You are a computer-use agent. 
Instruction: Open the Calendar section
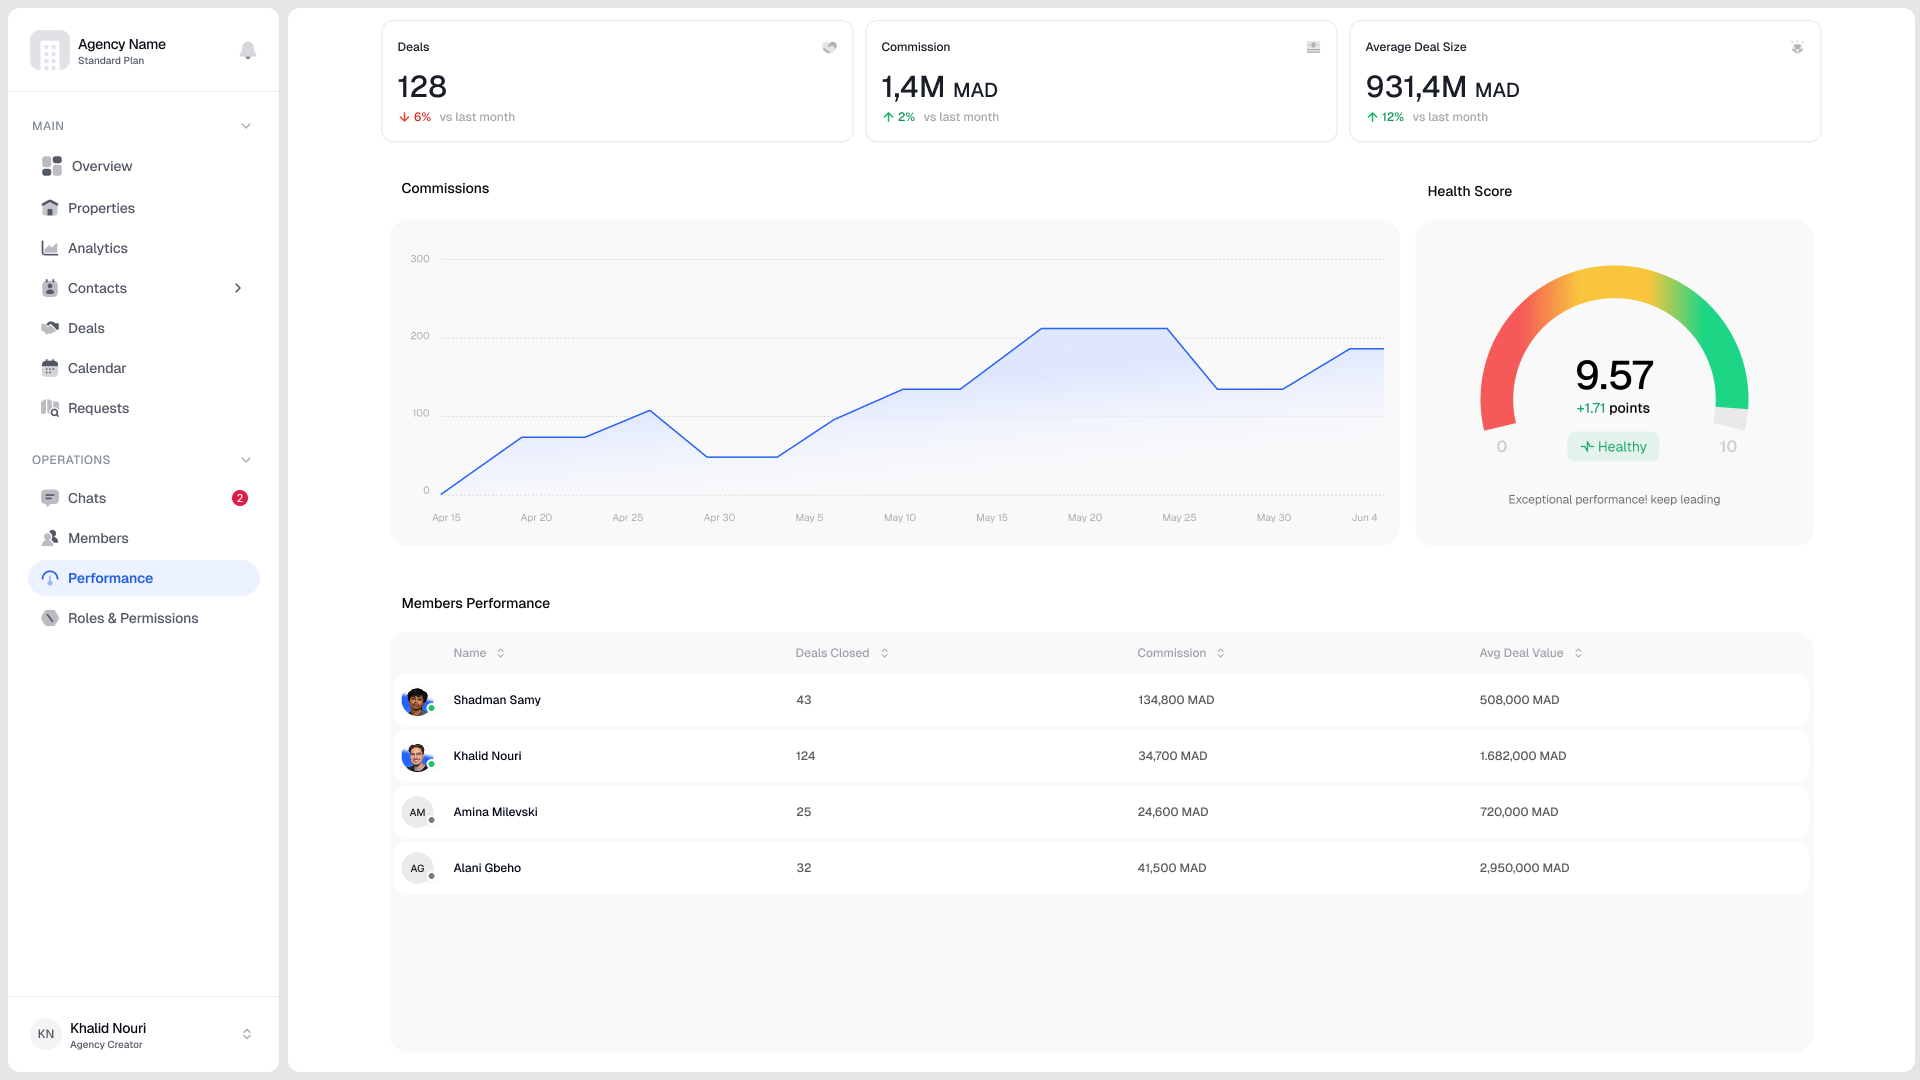[97, 368]
